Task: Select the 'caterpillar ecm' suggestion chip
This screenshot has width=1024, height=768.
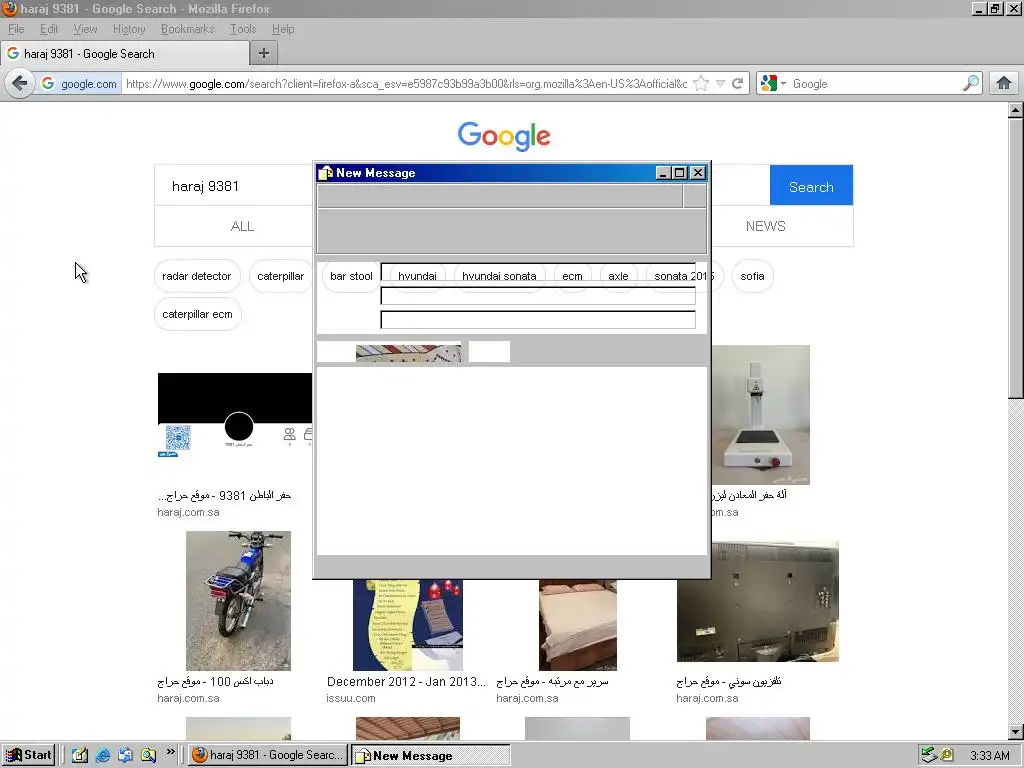Action: coord(197,314)
